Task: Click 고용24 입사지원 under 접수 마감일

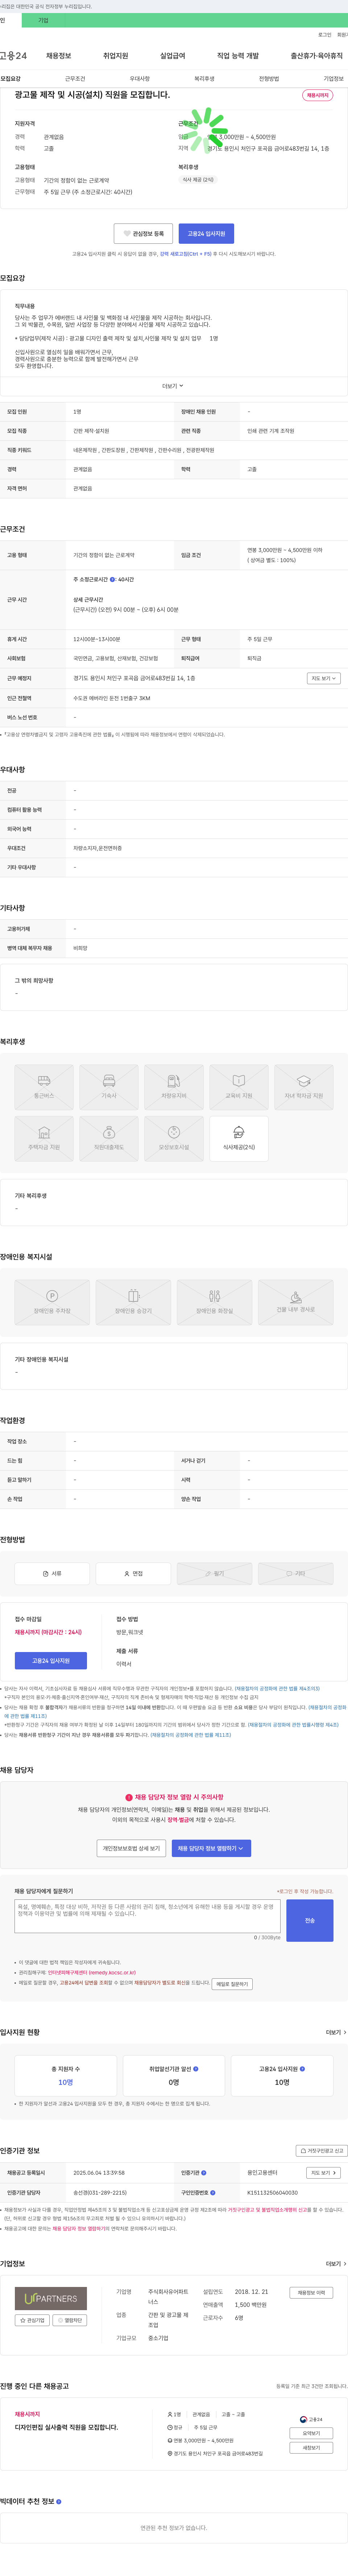Action: coord(51,1661)
